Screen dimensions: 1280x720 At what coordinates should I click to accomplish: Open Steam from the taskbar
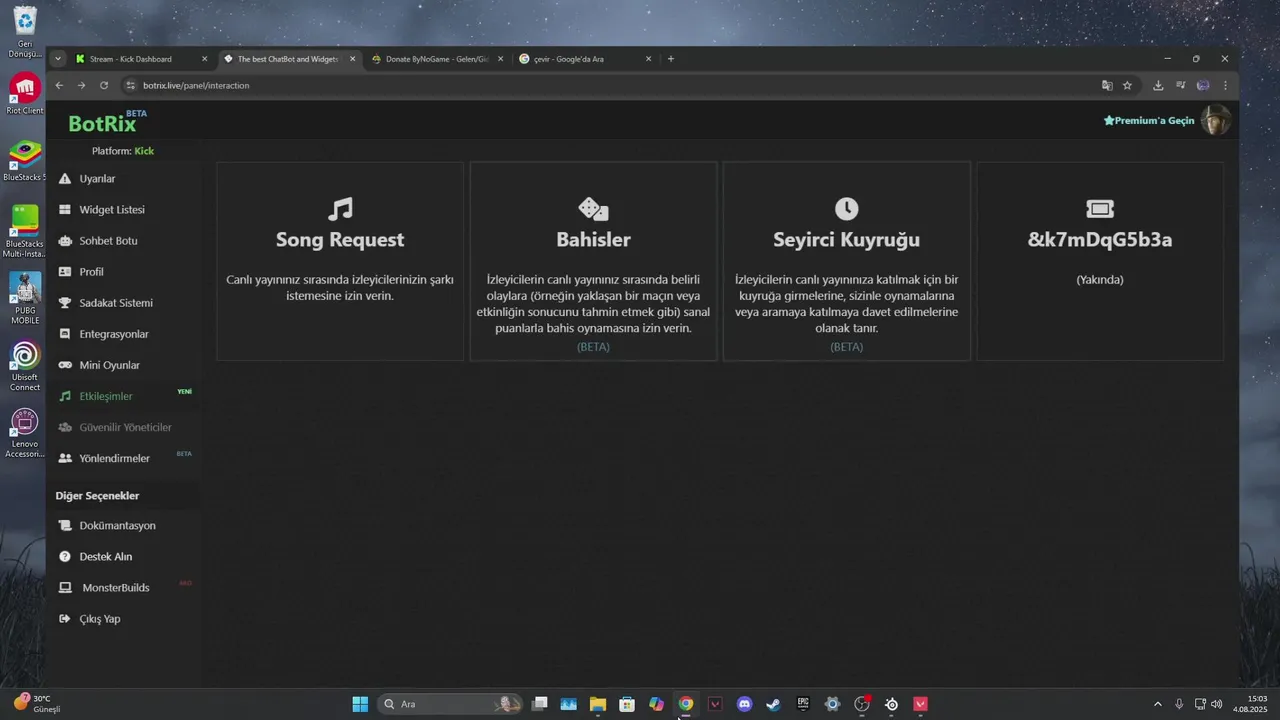773,704
